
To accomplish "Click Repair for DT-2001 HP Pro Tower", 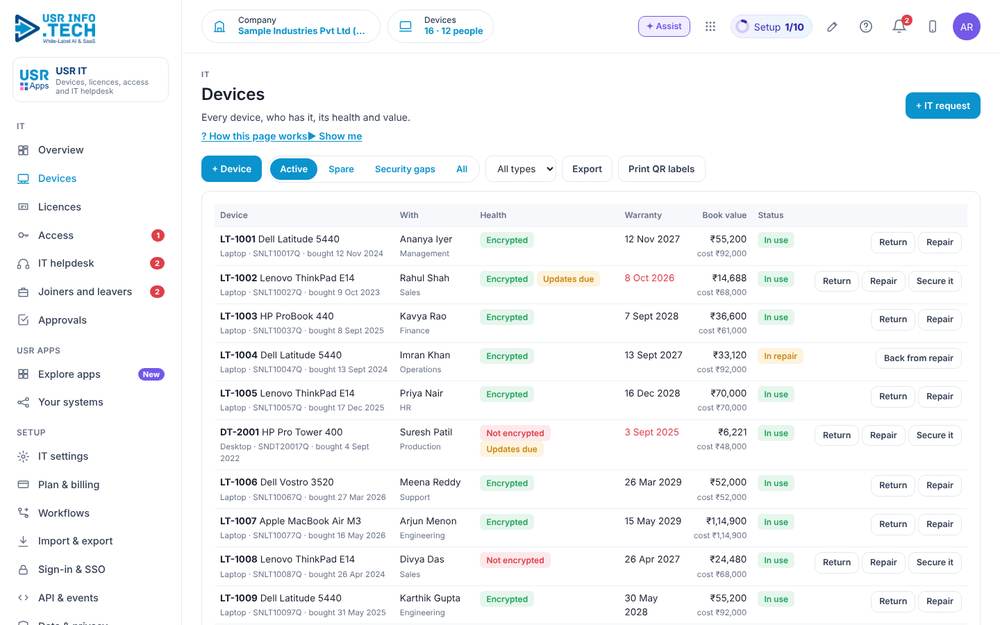I will point(883,436).
